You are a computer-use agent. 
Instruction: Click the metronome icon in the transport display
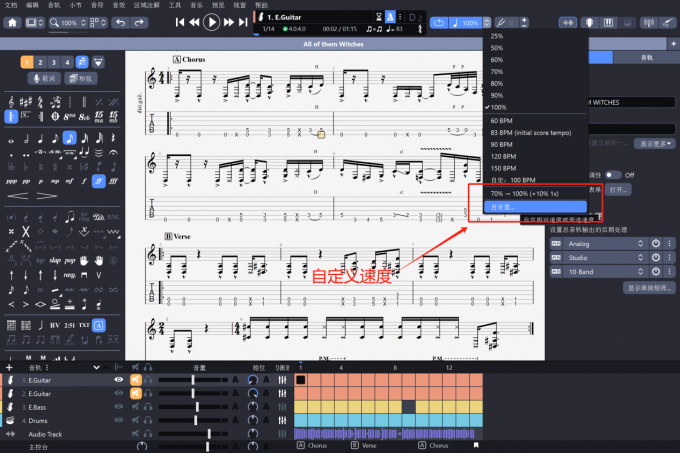pyautogui.click(x=391, y=17)
